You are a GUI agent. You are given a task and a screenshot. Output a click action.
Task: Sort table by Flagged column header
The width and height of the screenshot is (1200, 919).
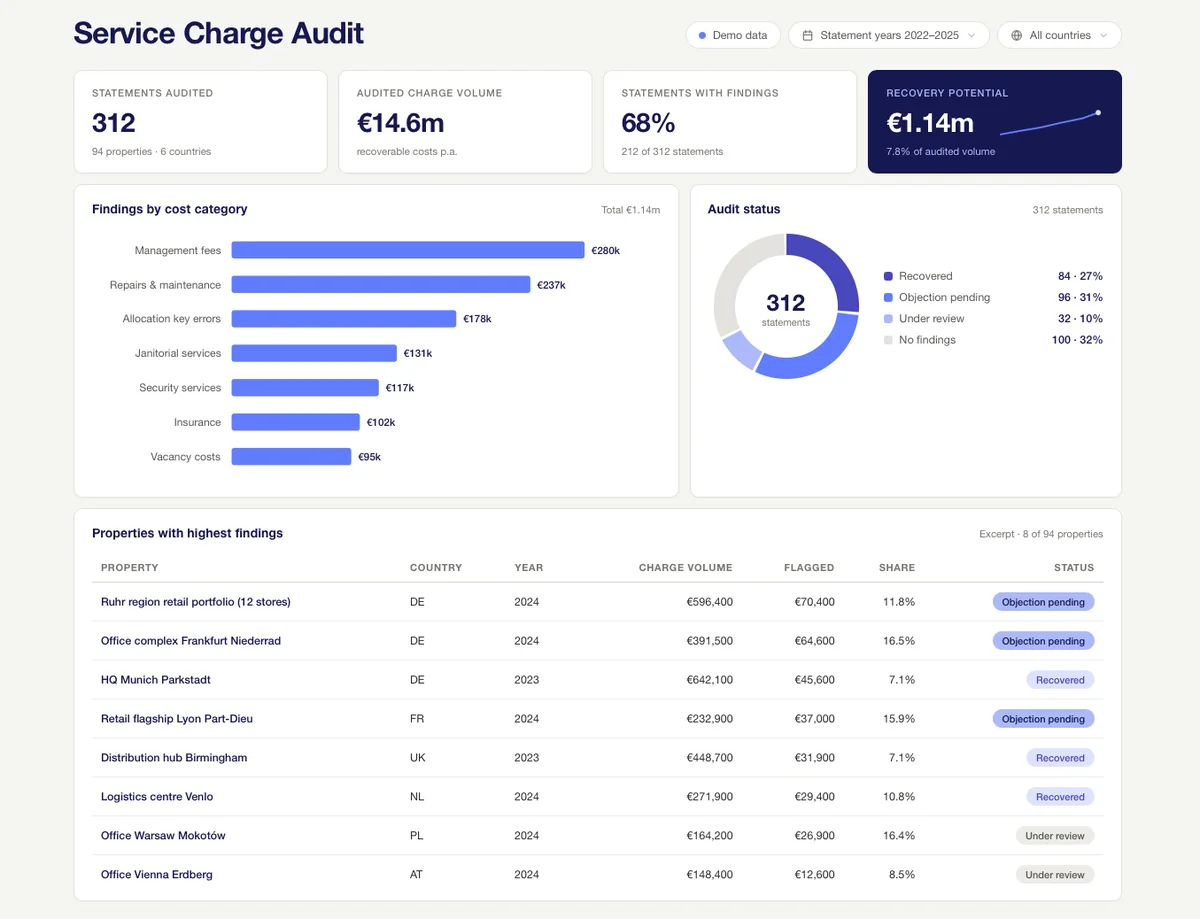coord(809,567)
